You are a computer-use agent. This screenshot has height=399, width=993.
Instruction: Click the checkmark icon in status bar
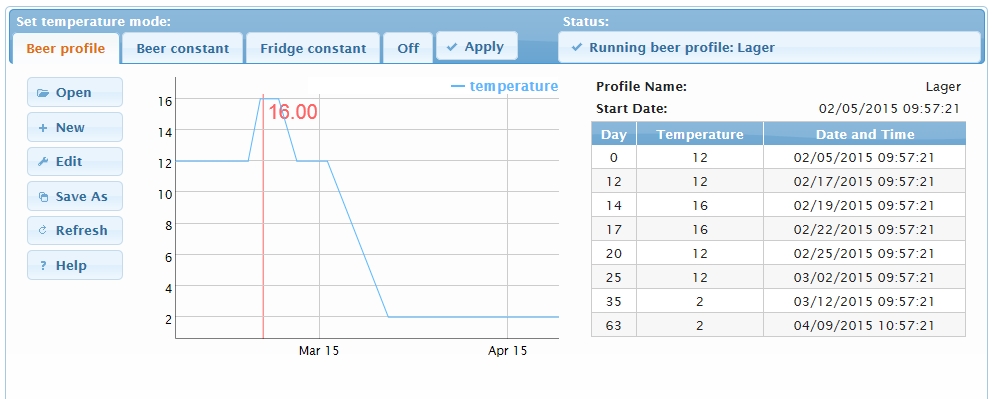[x=576, y=48]
